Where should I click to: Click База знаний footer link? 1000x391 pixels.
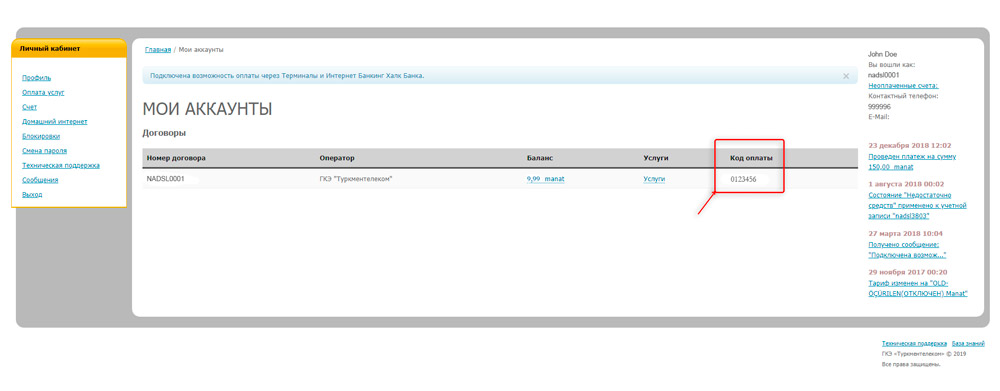(968, 344)
